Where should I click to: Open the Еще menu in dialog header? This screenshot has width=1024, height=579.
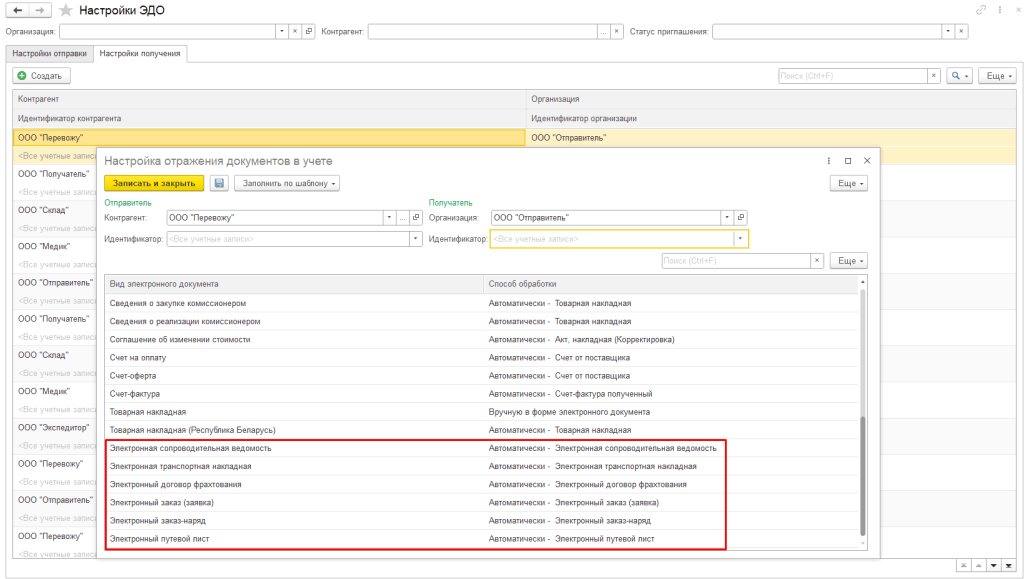tap(849, 183)
